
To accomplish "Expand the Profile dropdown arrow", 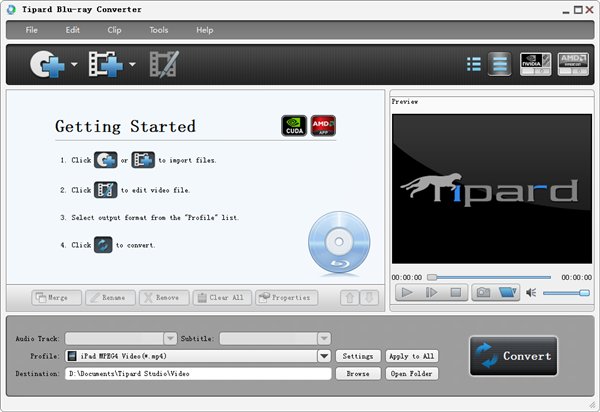I will click(x=324, y=356).
